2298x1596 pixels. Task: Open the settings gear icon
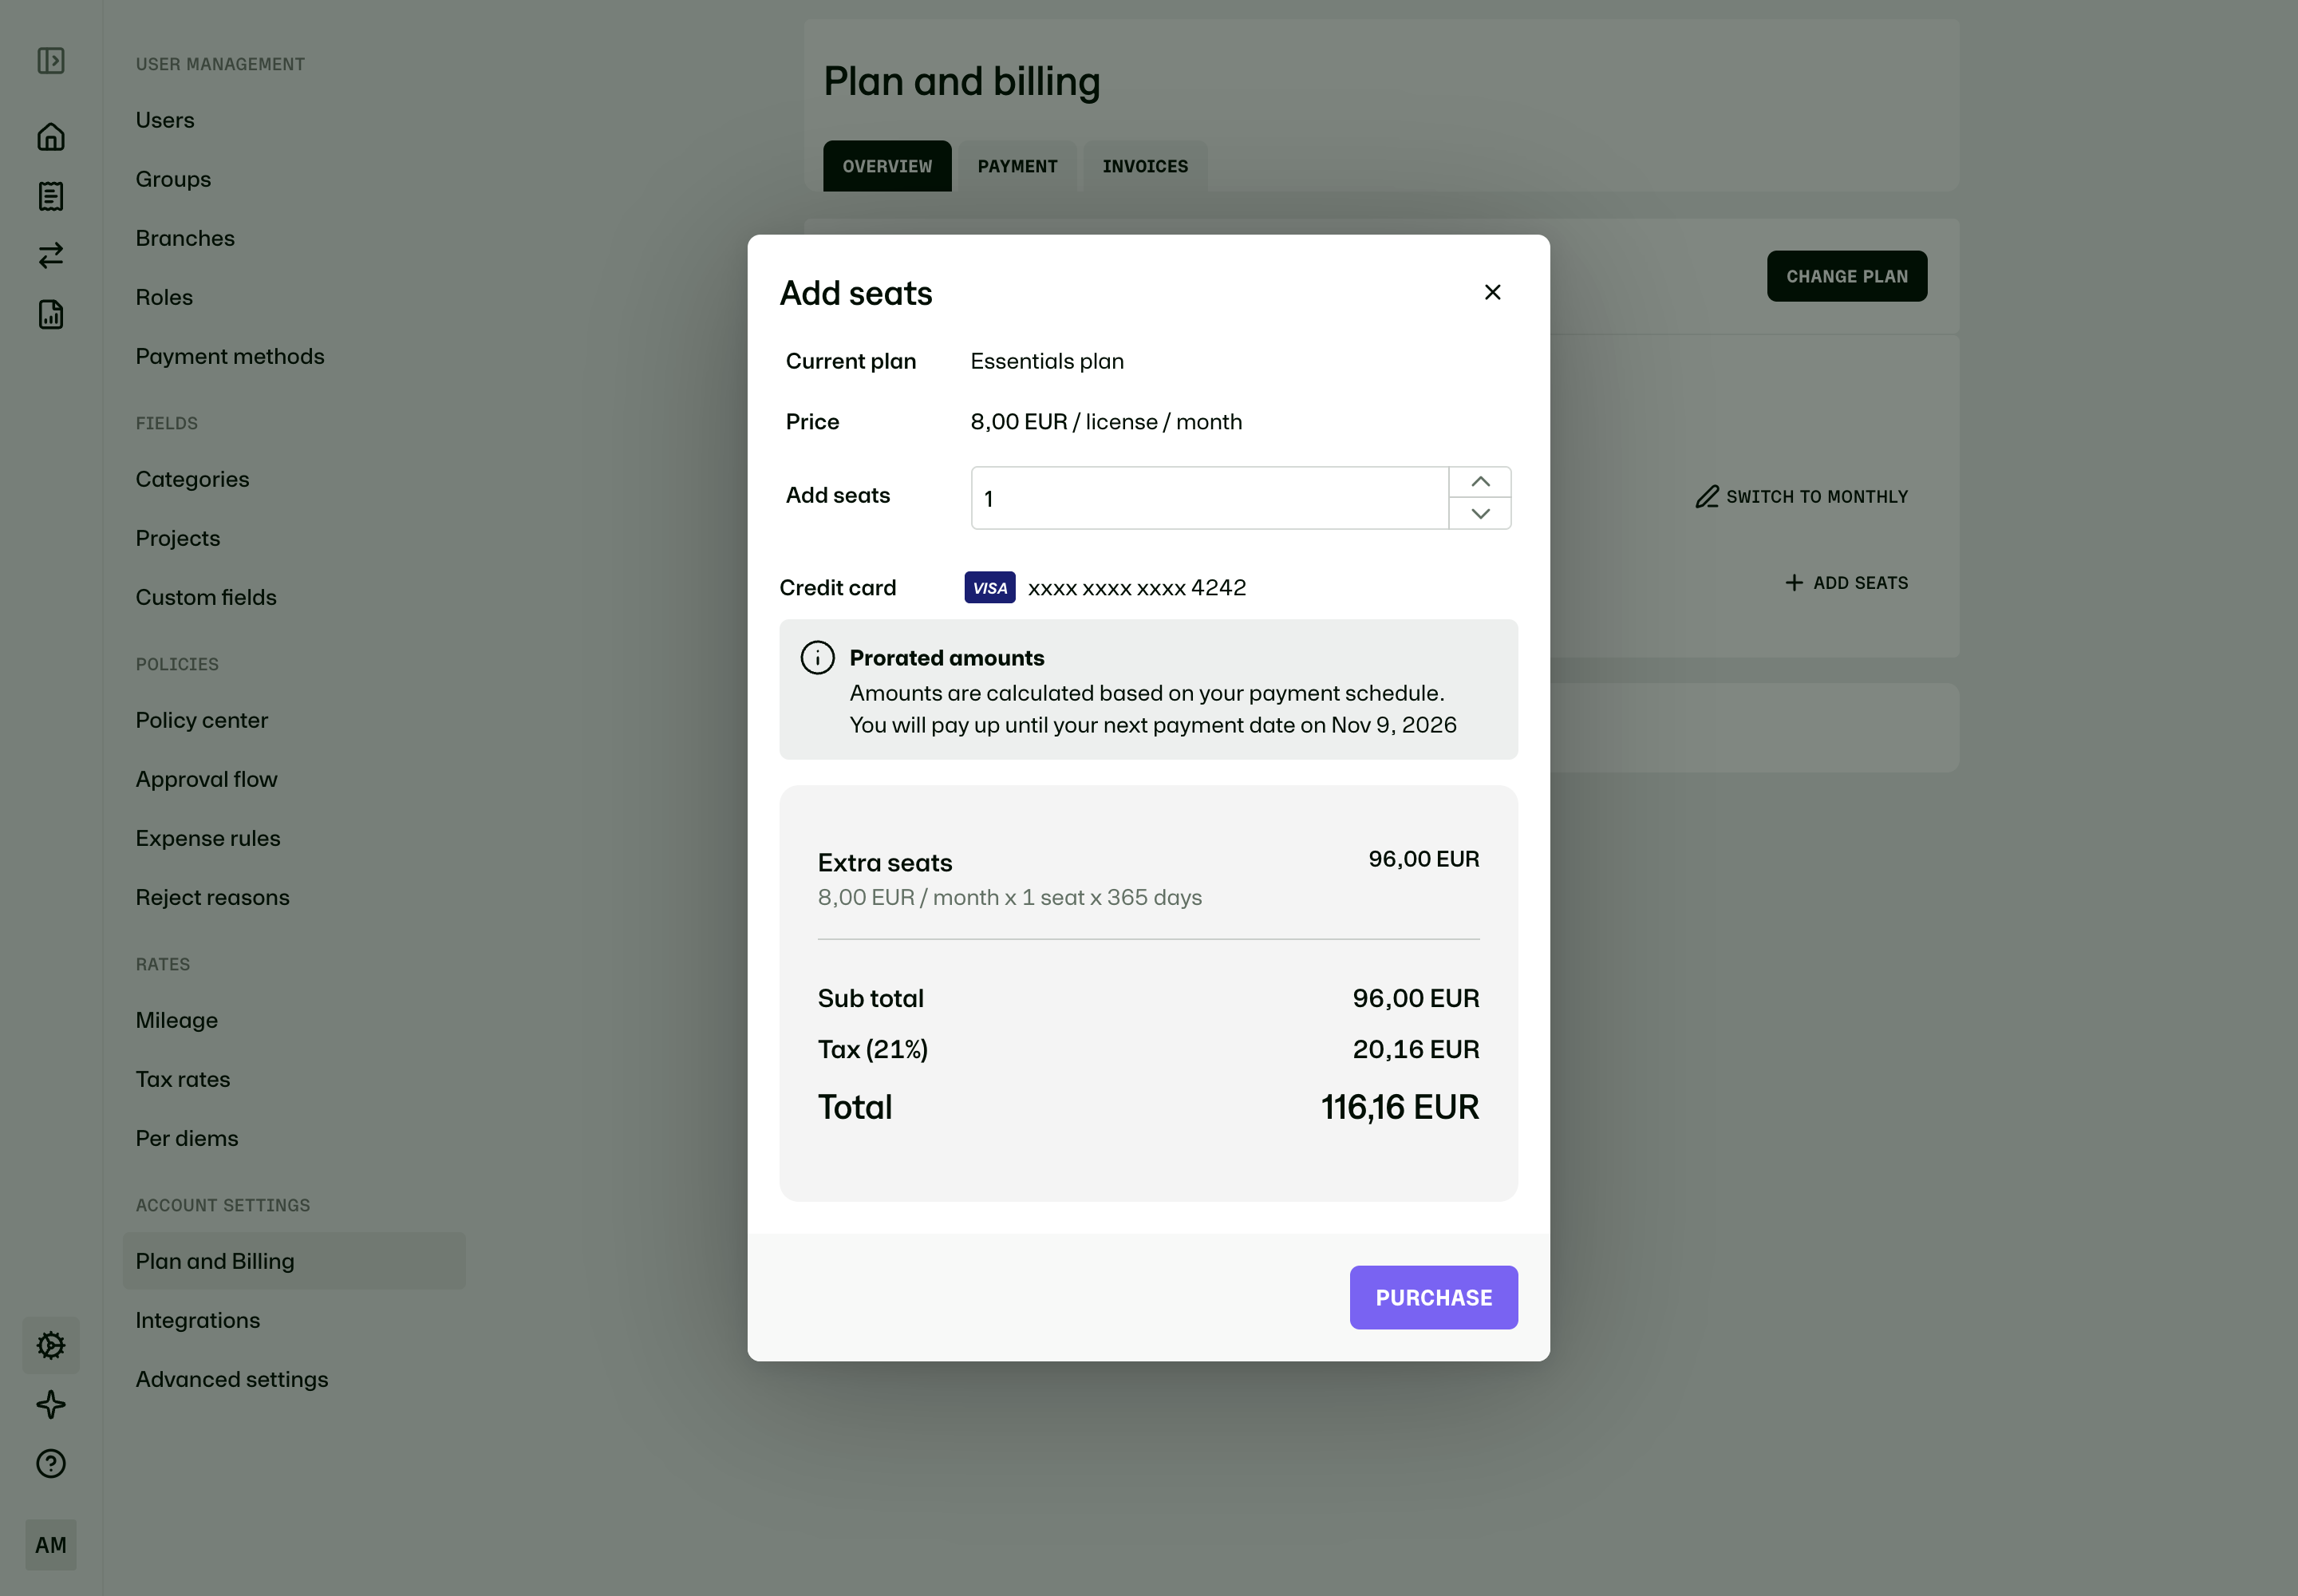(51, 1345)
